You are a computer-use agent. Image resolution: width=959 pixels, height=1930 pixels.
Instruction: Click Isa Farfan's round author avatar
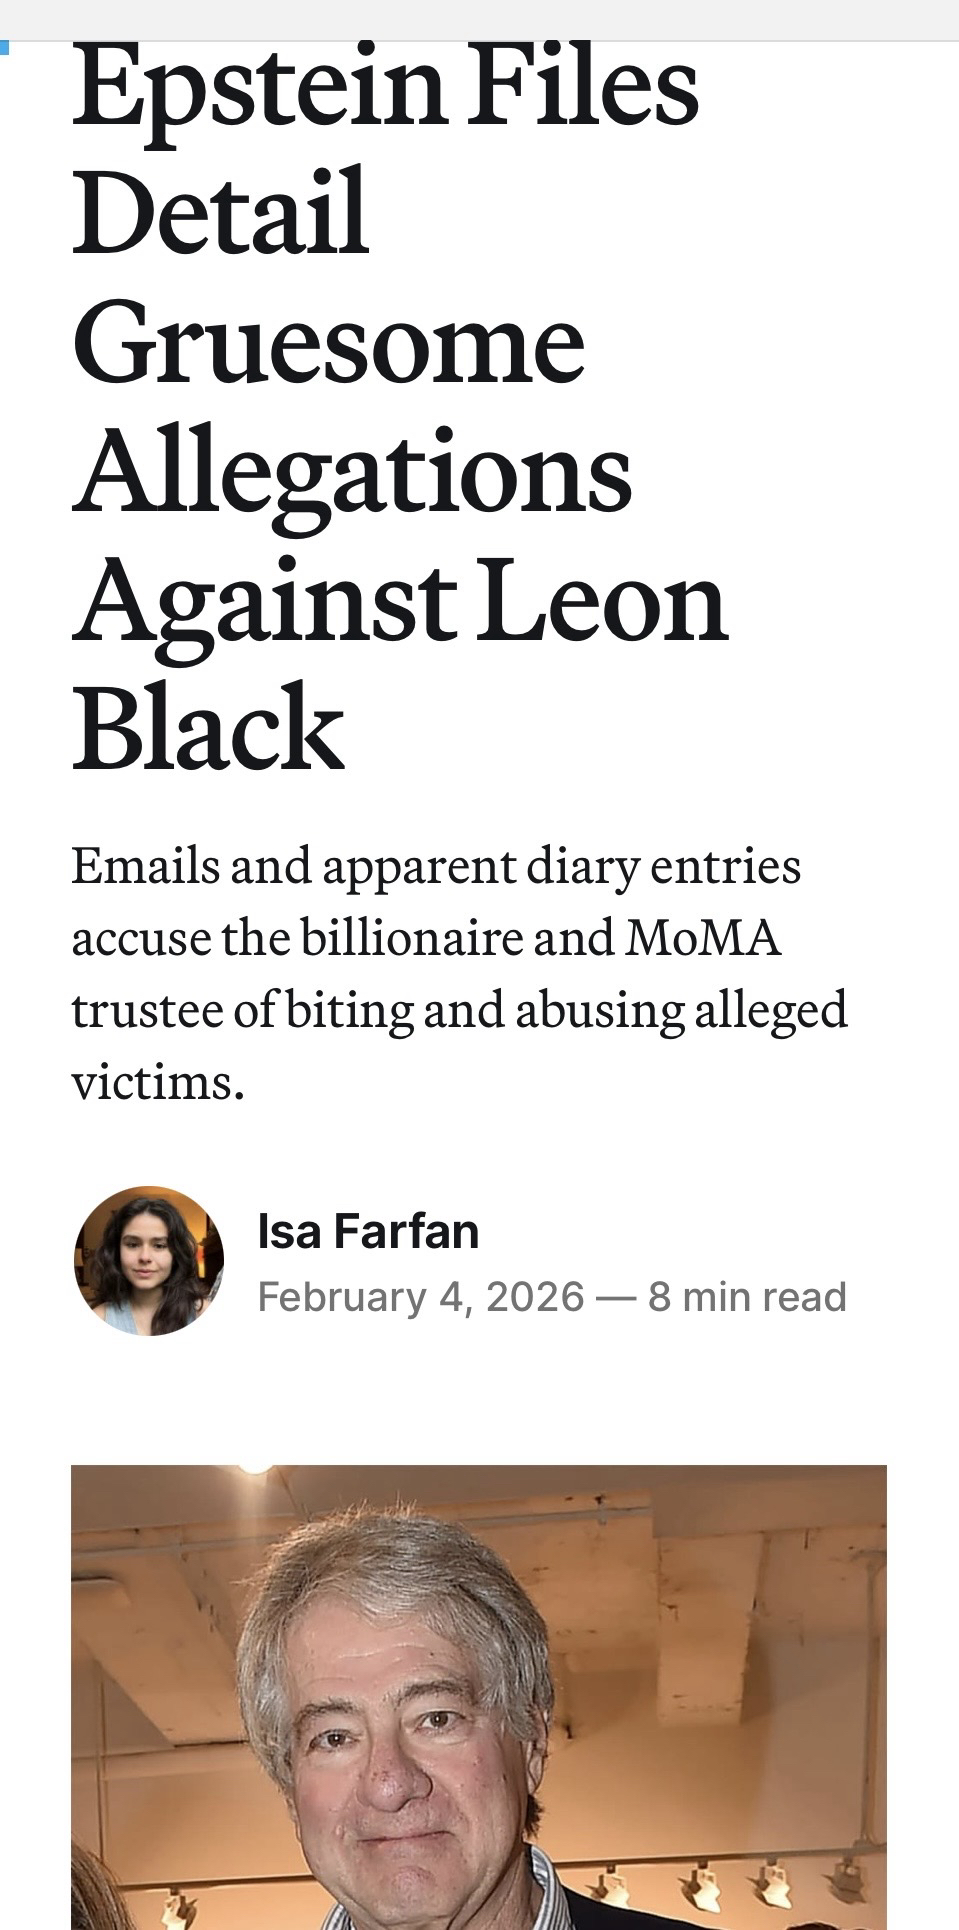[x=148, y=1260]
